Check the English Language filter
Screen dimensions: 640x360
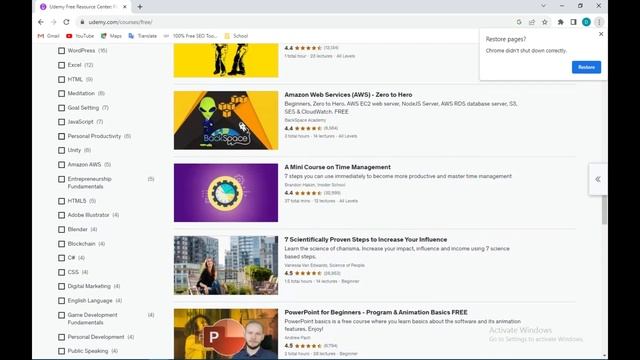[x=62, y=300]
